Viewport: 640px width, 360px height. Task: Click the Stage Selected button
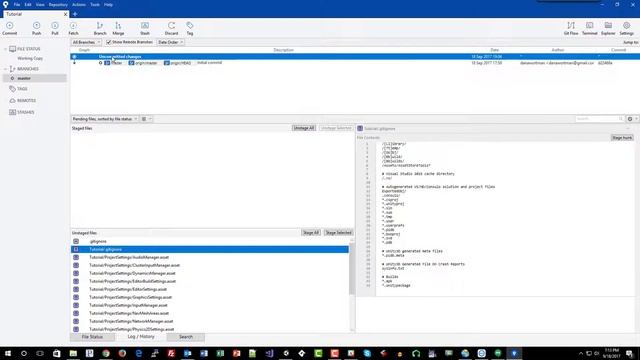pos(338,233)
